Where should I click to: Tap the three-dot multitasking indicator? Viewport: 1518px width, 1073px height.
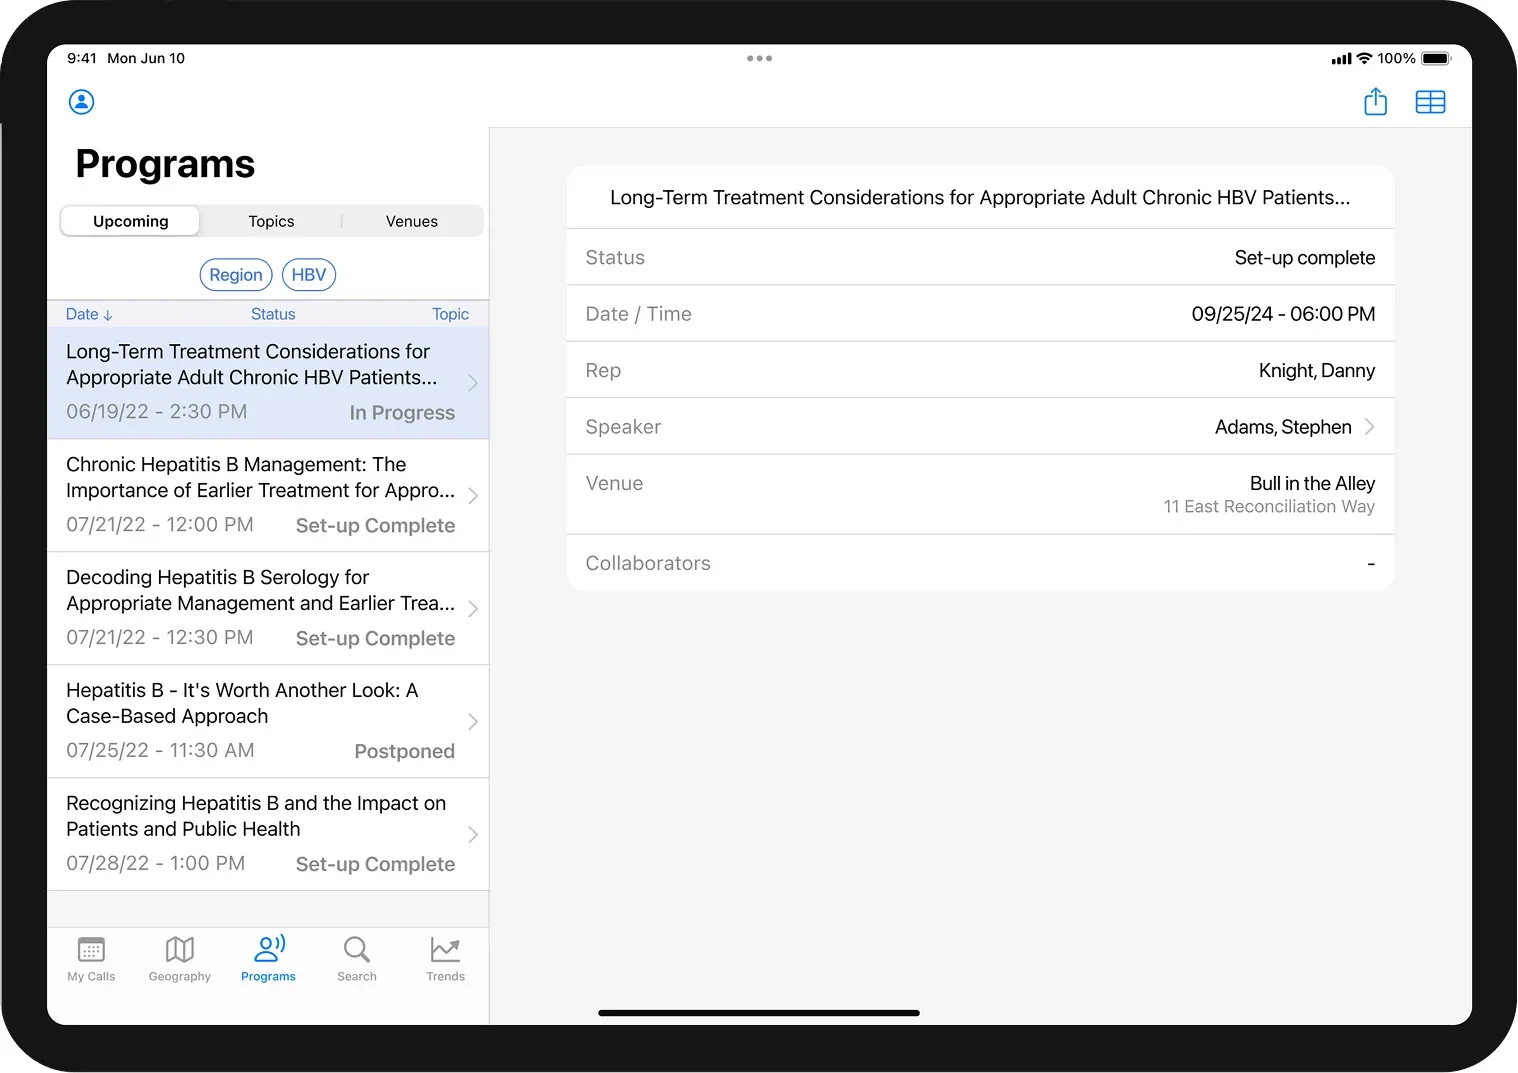point(759,58)
